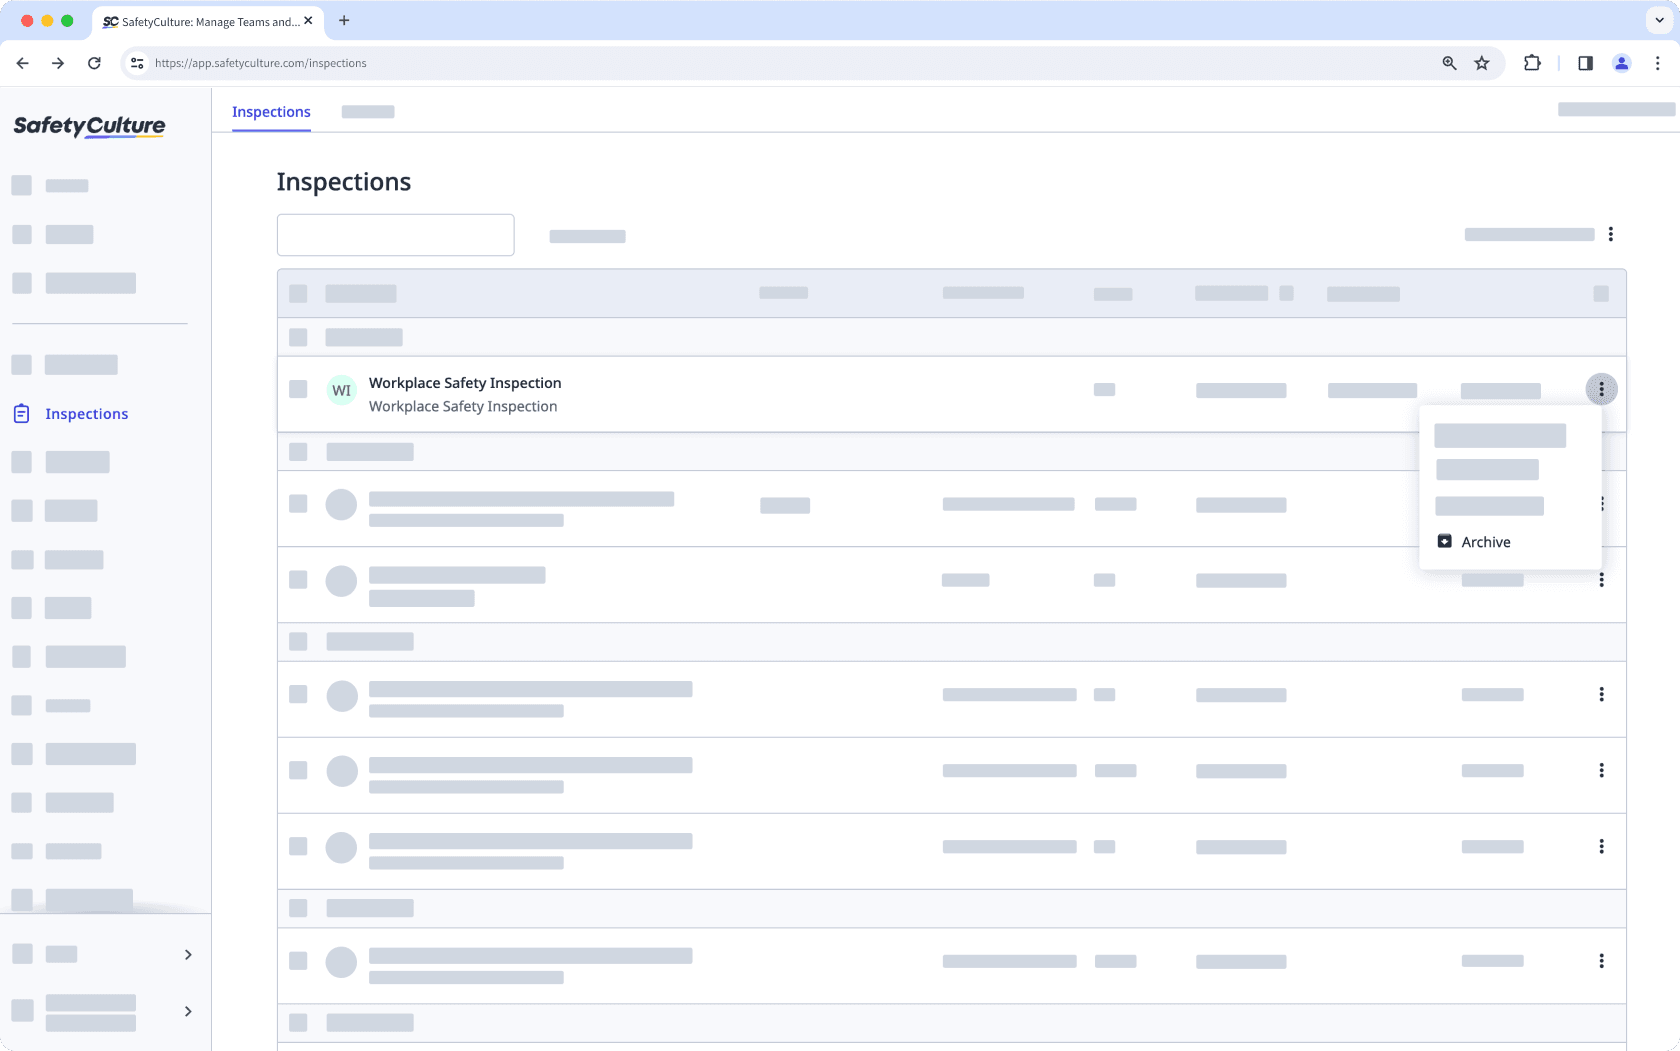Image resolution: width=1680 pixels, height=1051 pixels.
Task: Click the SafetyCulture logo in sidebar
Action: [89, 126]
